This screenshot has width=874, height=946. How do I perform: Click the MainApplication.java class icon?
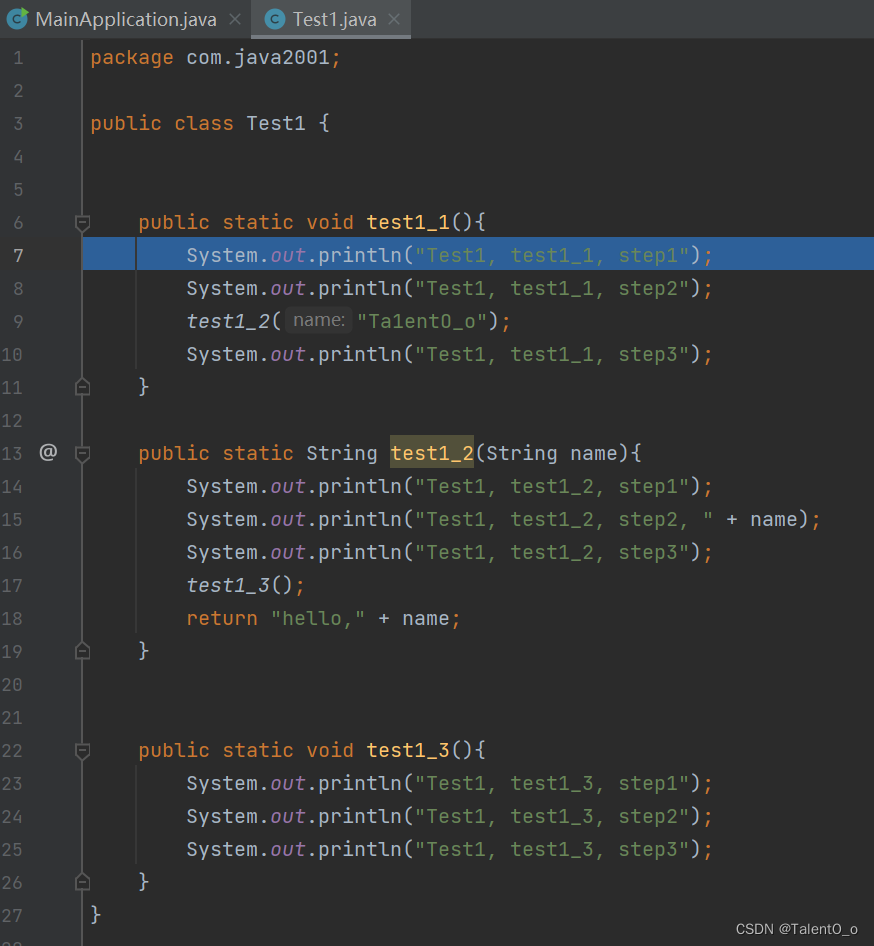click(x=17, y=19)
